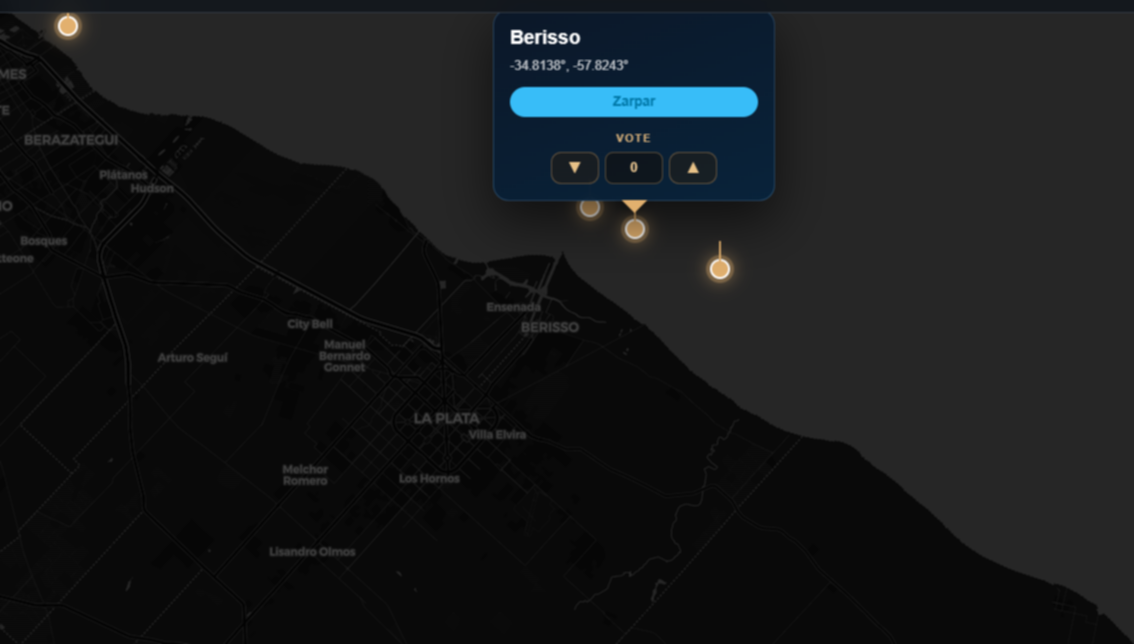Select the marker left of the popup pointer
Viewport: 1134px width, 644px height.
point(590,208)
